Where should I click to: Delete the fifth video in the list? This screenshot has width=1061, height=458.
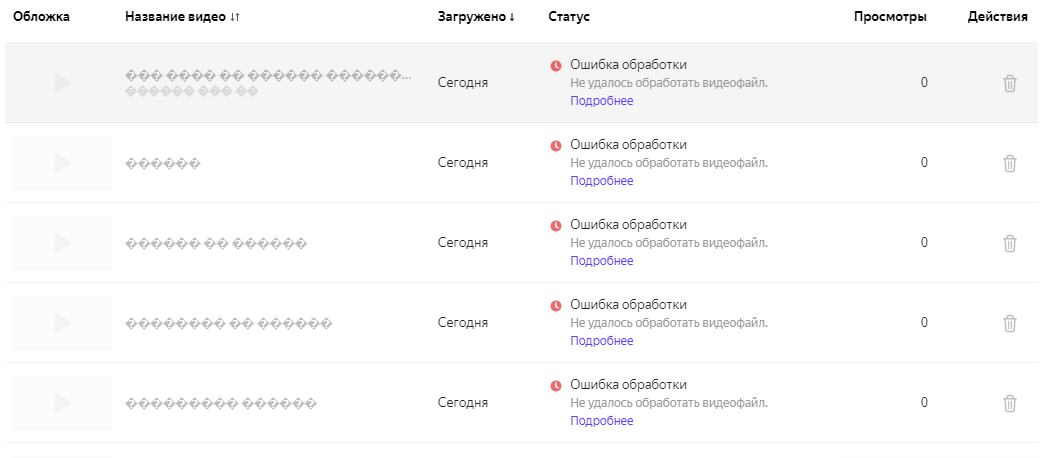[x=1009, y=403]
